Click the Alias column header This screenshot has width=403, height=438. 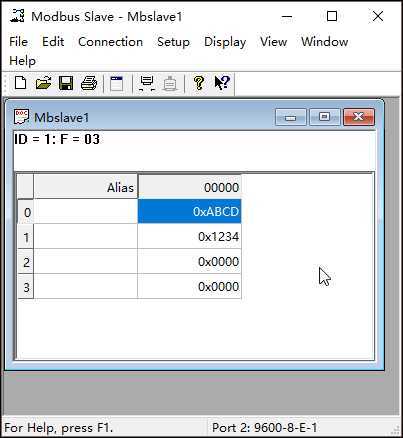click(86, 187)
